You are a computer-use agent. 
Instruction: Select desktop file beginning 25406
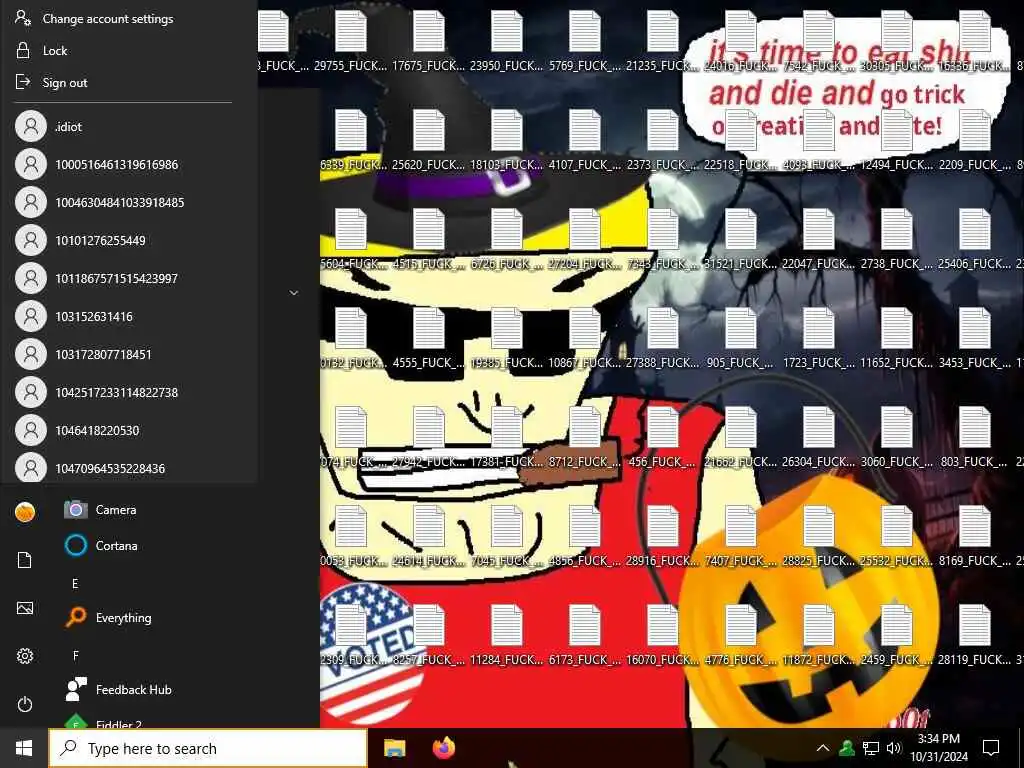click(x=974, y=238)
